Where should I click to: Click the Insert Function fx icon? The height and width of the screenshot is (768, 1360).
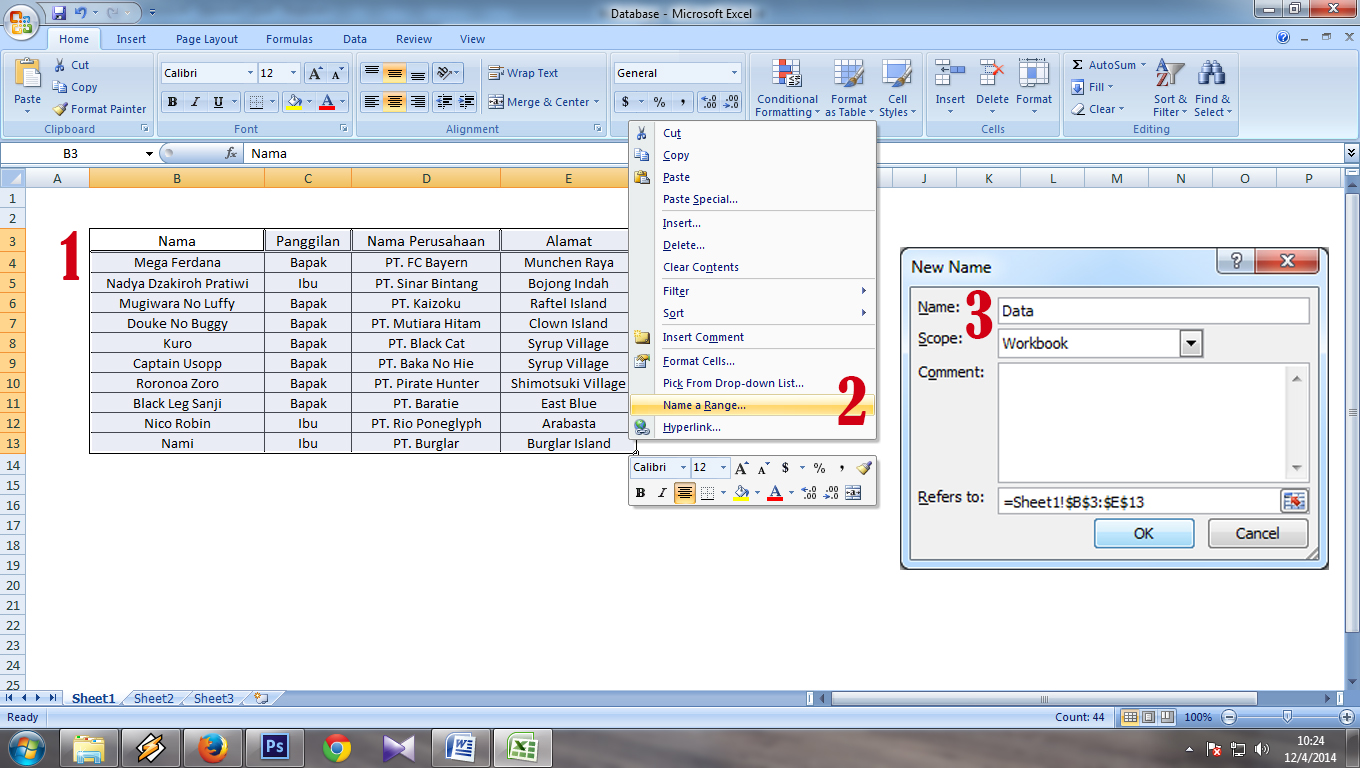[x=231, y=153]
